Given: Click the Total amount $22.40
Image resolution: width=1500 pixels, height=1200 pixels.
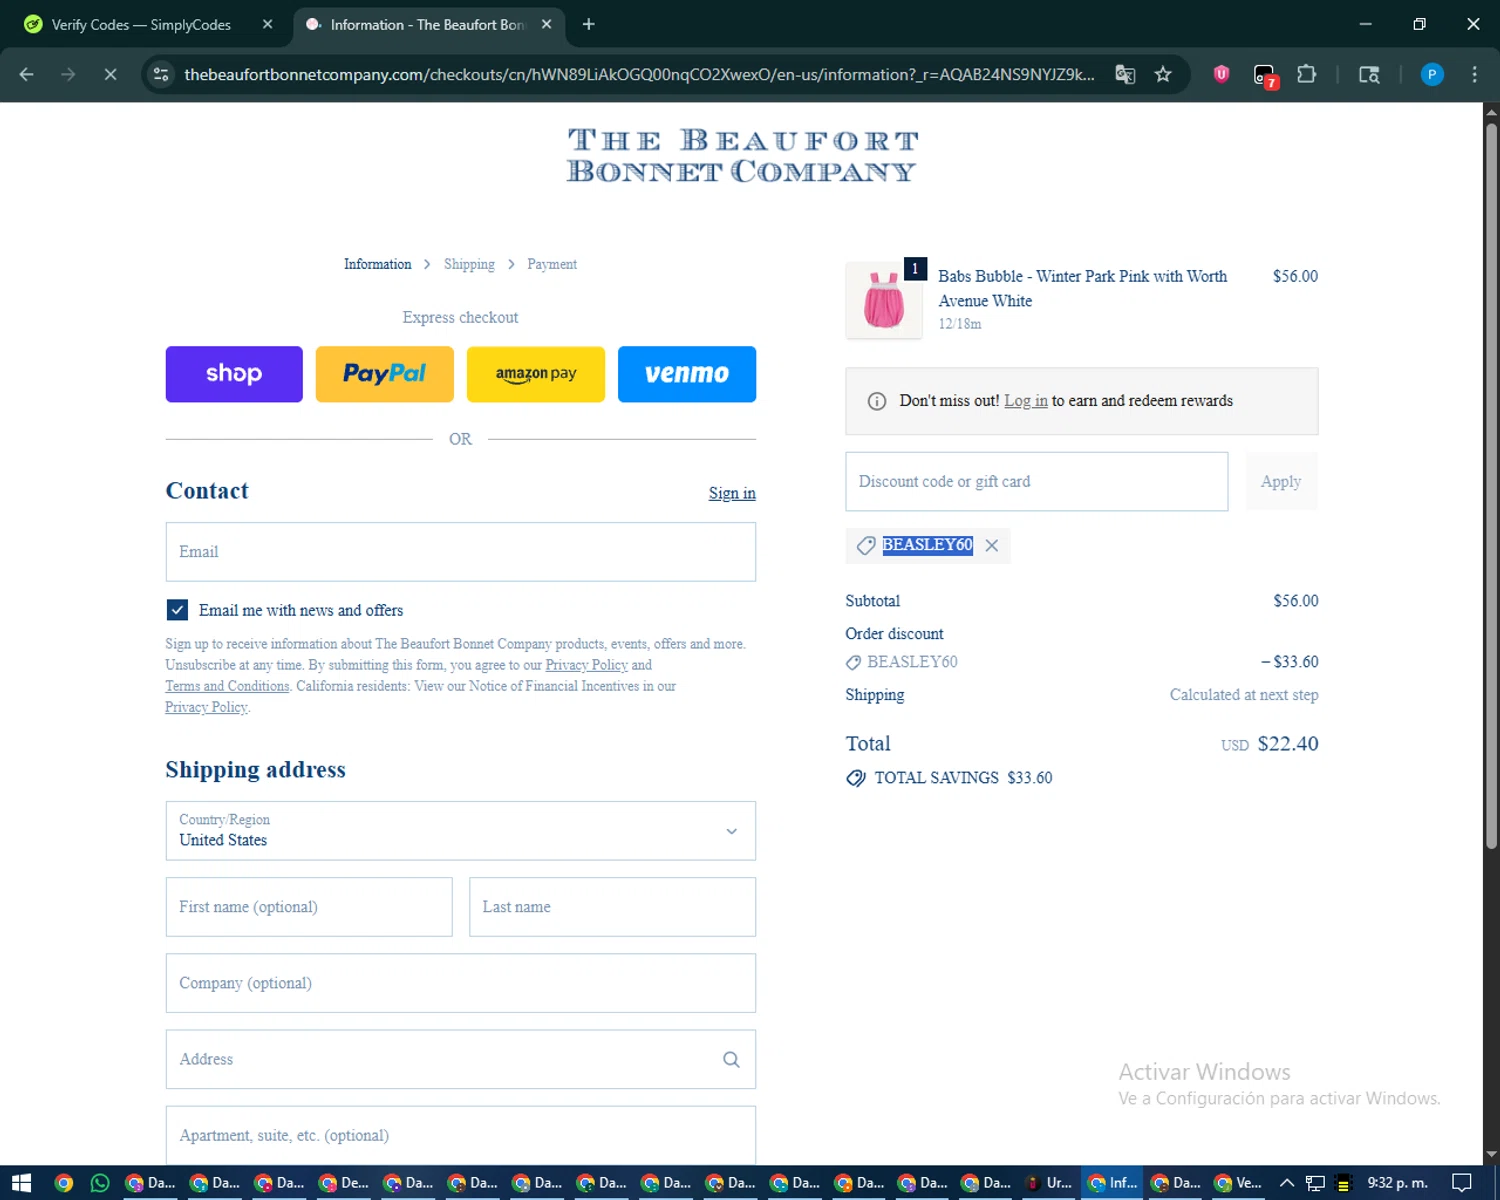Looking at the screenshot, I should pyautogui.click(x=1288, y=744).
